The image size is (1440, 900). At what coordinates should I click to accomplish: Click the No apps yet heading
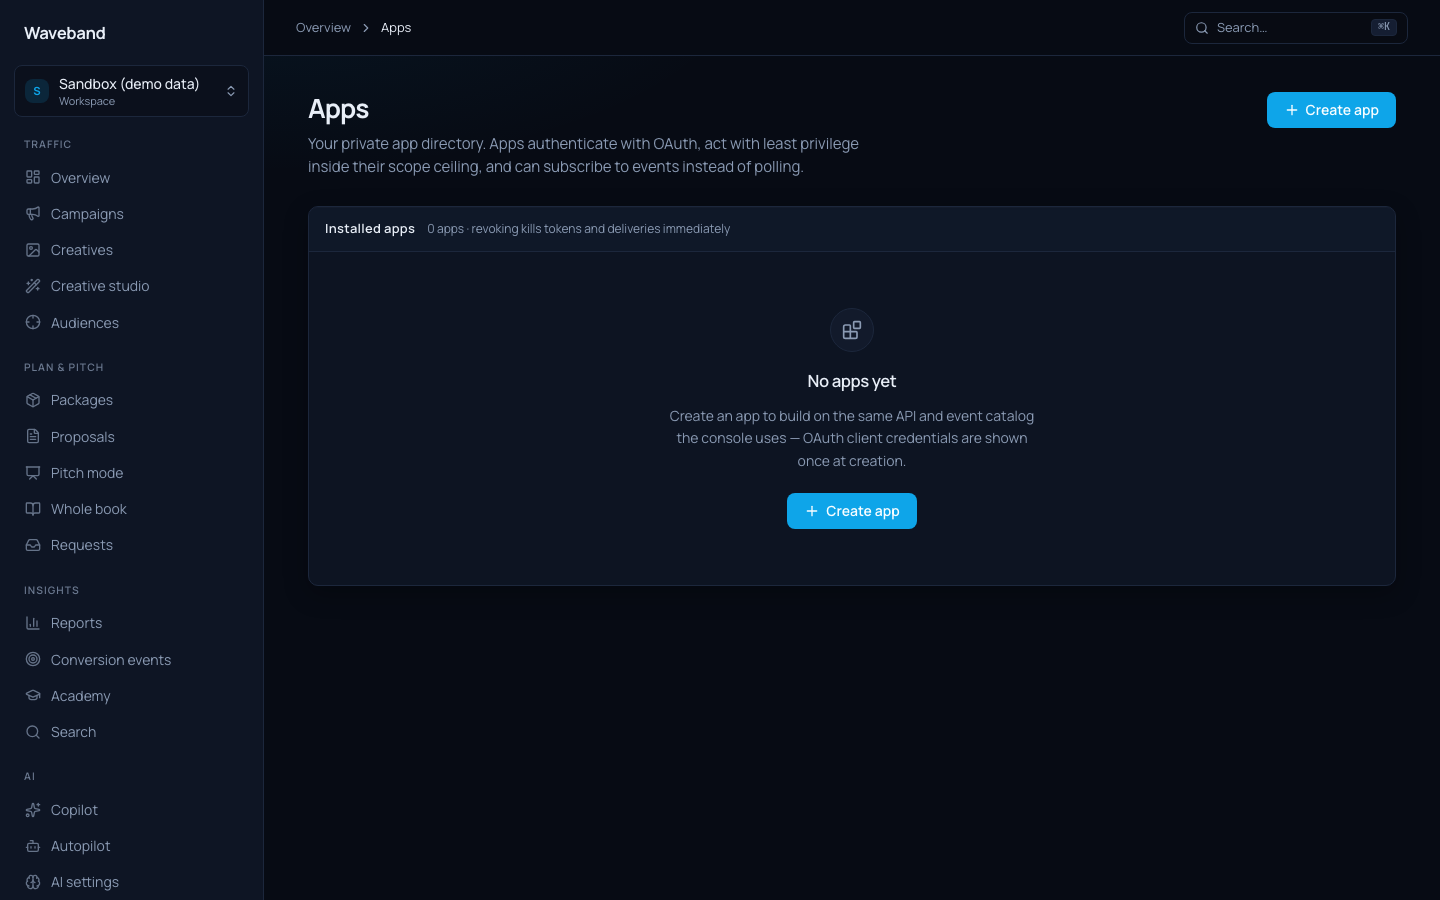click(852, 381)
